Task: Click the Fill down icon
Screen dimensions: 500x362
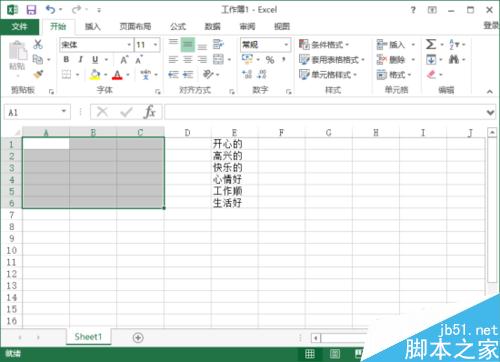Action: click(x=431, y=60)
